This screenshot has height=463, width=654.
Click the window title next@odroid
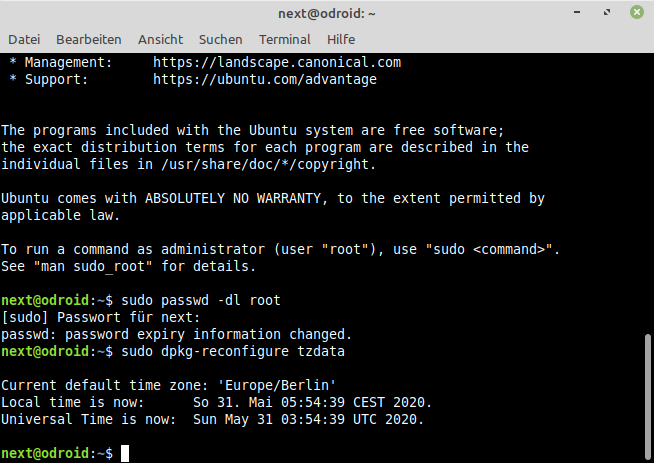327,13
